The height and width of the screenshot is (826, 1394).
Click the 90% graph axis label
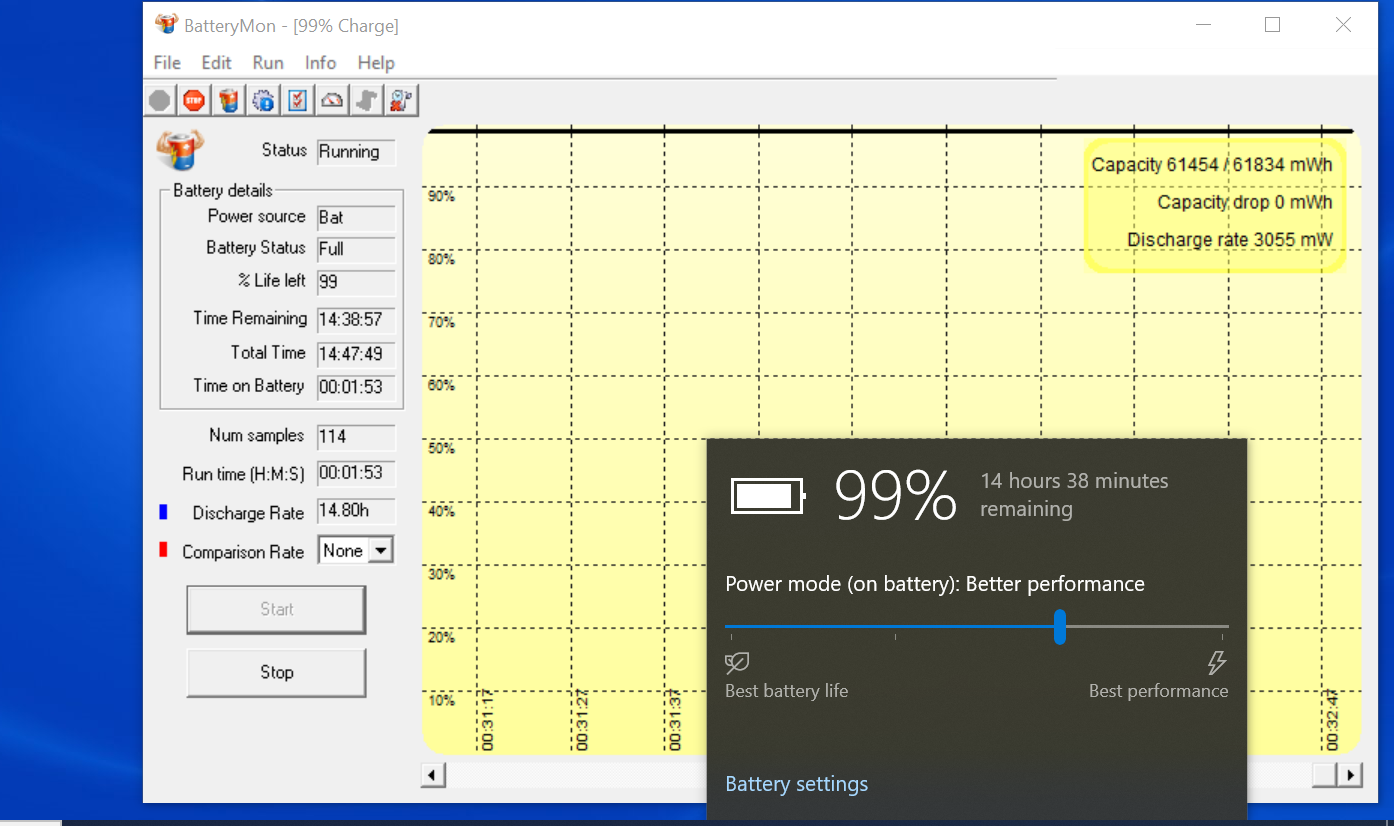[x=441, y=196]
